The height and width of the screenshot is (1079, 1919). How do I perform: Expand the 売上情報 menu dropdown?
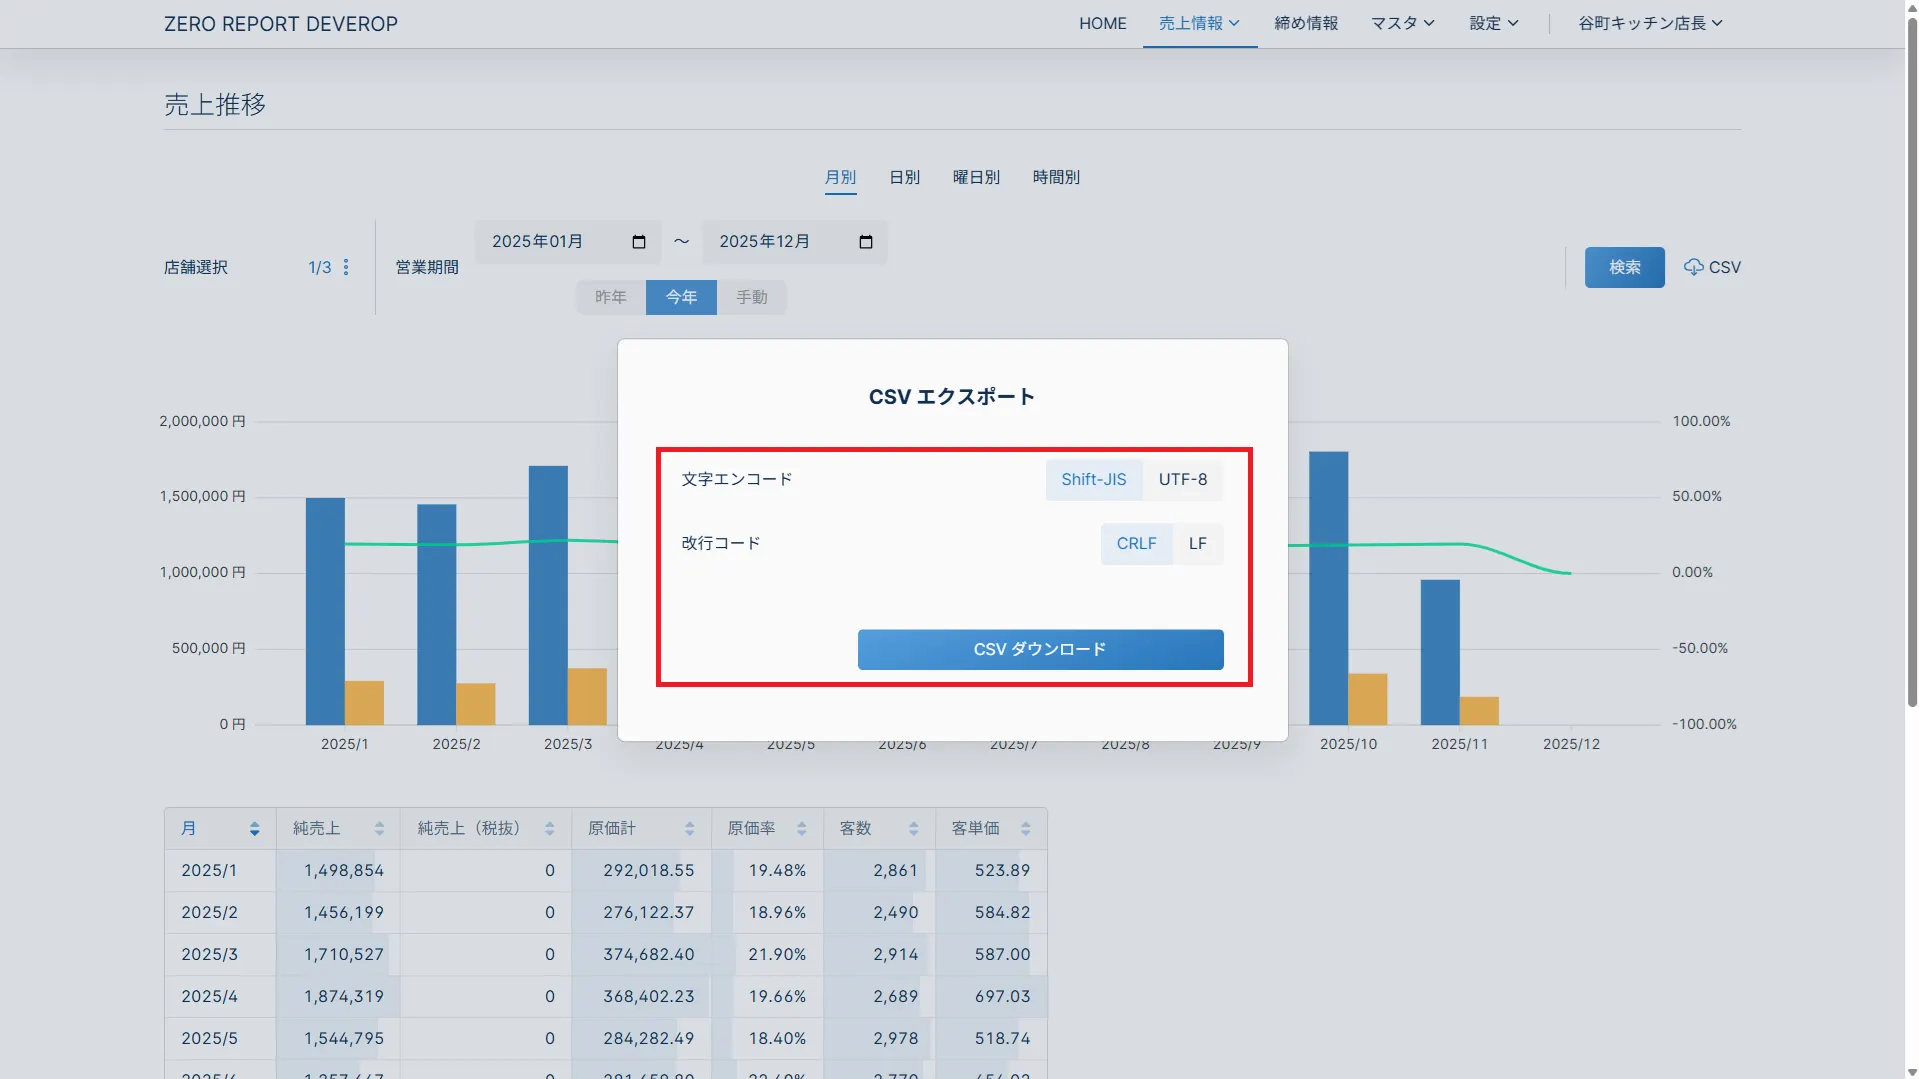[1199, 23]
